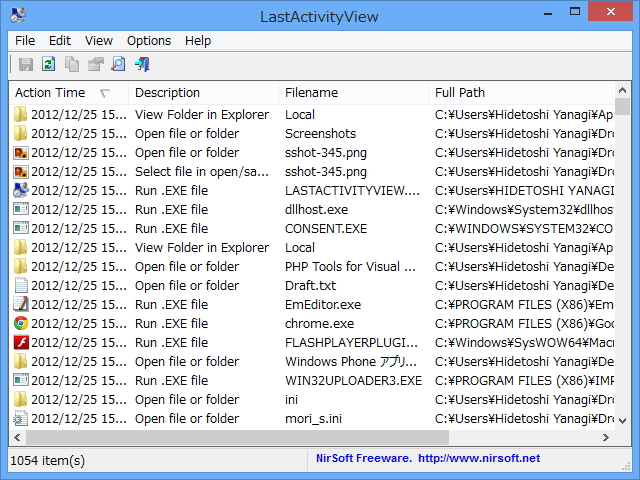This screenshot has height=480, width=640.
Task: Select the chrome.exe filename cell
Action: [319, 323]
